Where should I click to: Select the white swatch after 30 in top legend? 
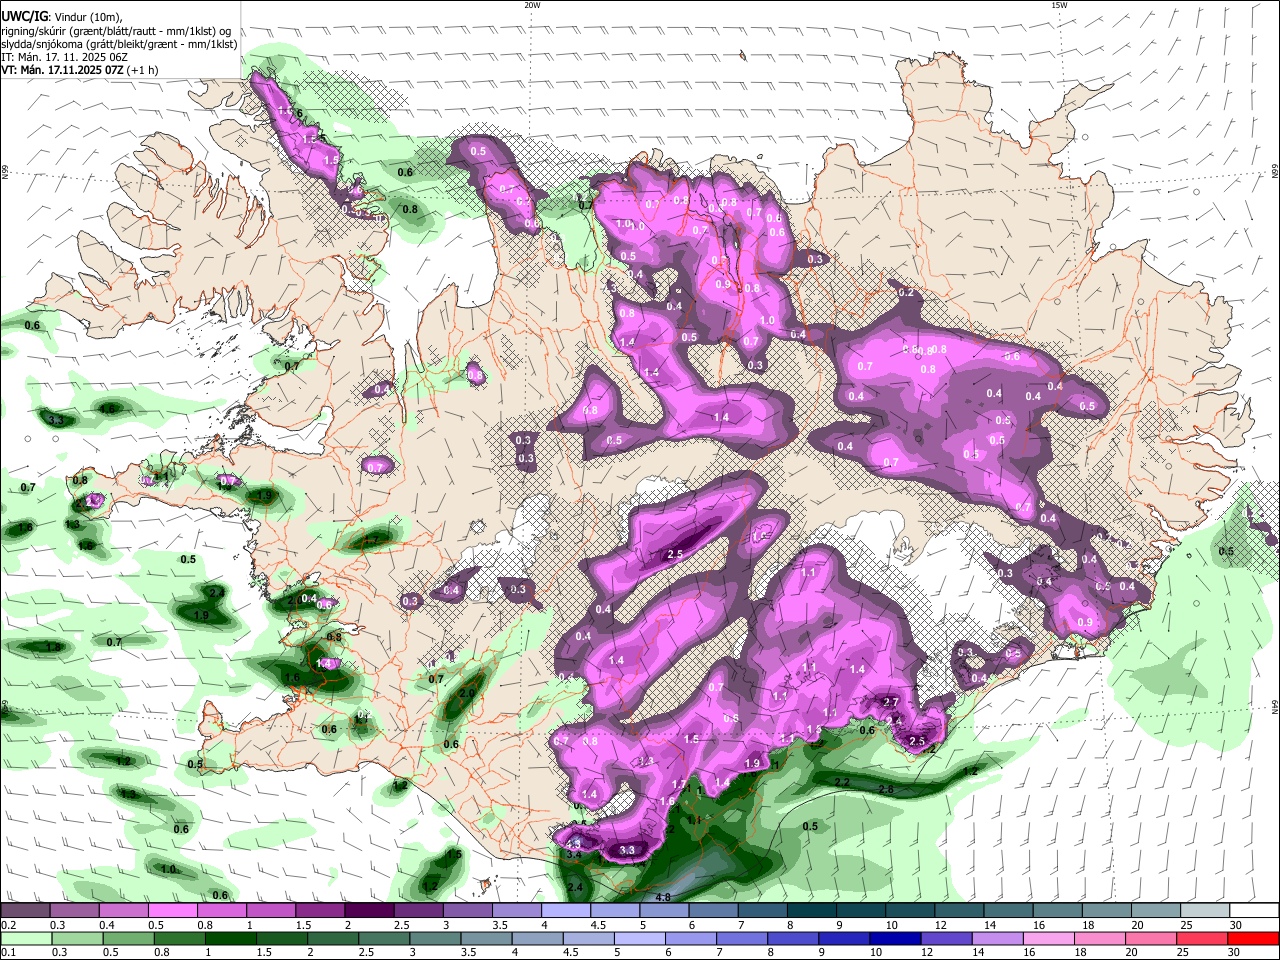tap(1255, 911)
